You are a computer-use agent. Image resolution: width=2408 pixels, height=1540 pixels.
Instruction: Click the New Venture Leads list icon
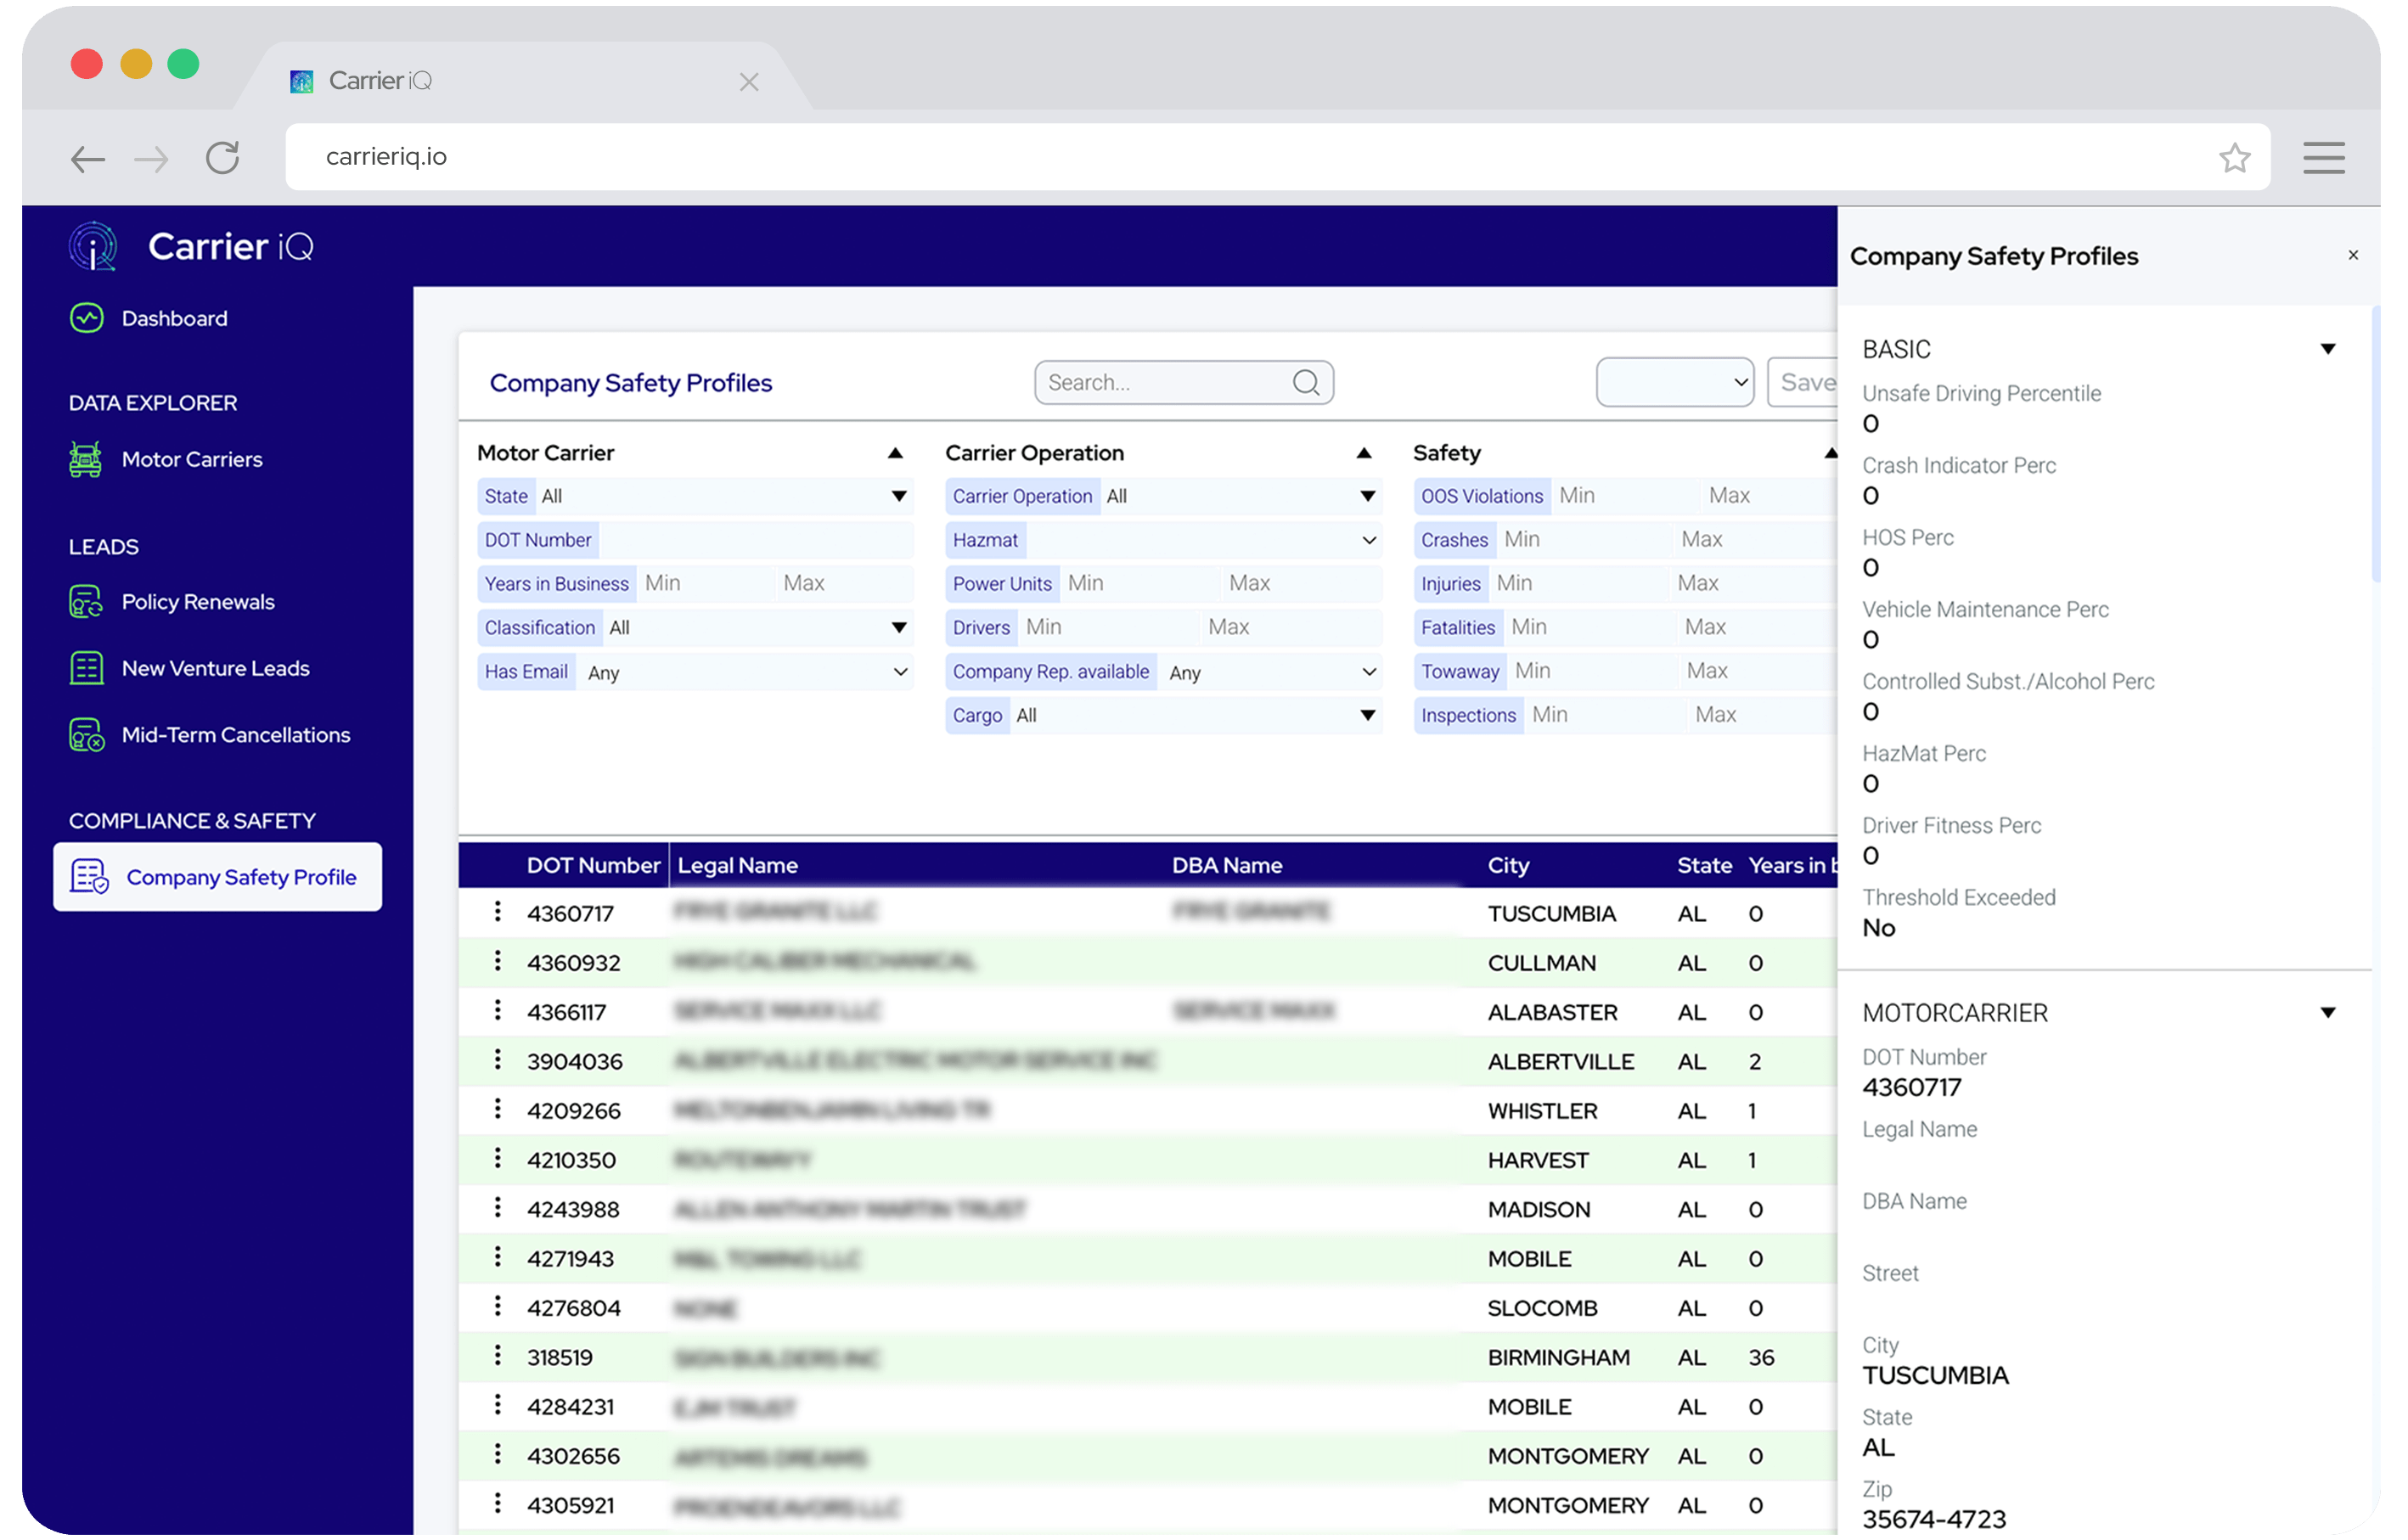[87, 668]
